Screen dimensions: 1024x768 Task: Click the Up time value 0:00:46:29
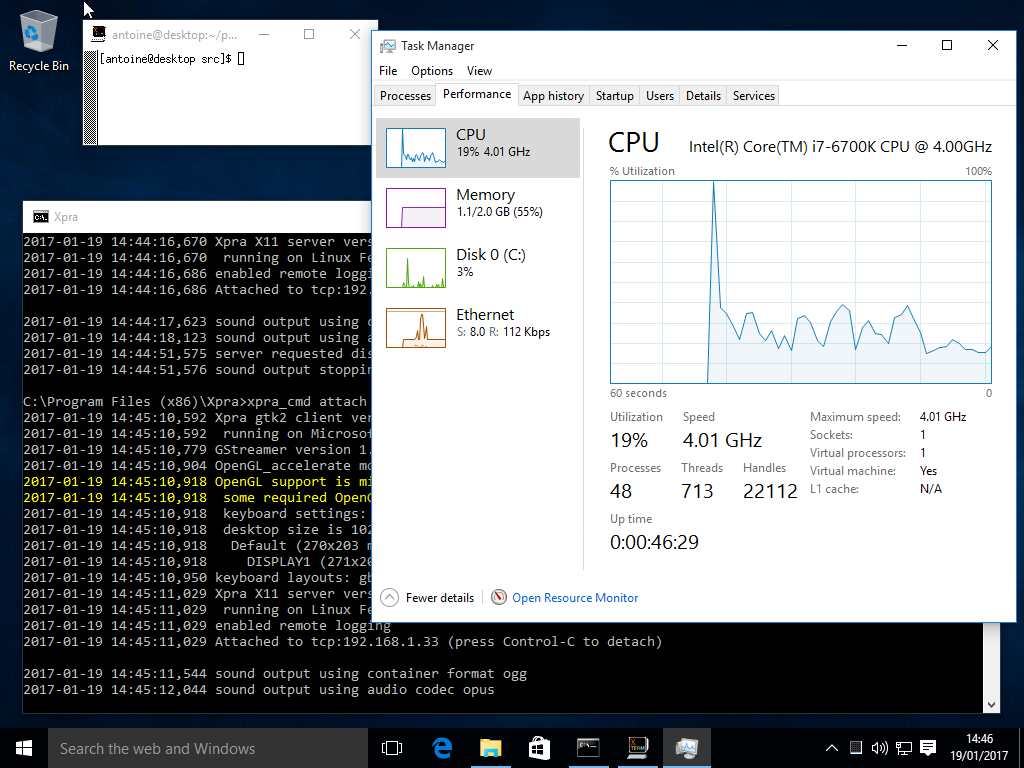[654, 542]
